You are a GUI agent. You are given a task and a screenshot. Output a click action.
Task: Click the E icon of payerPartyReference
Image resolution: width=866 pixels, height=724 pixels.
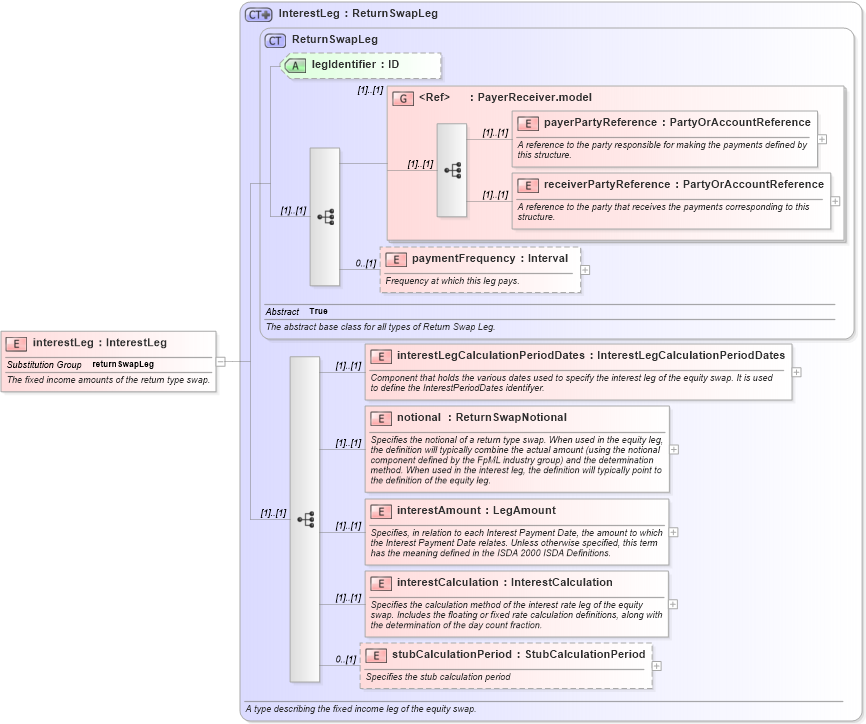[528, 123]
